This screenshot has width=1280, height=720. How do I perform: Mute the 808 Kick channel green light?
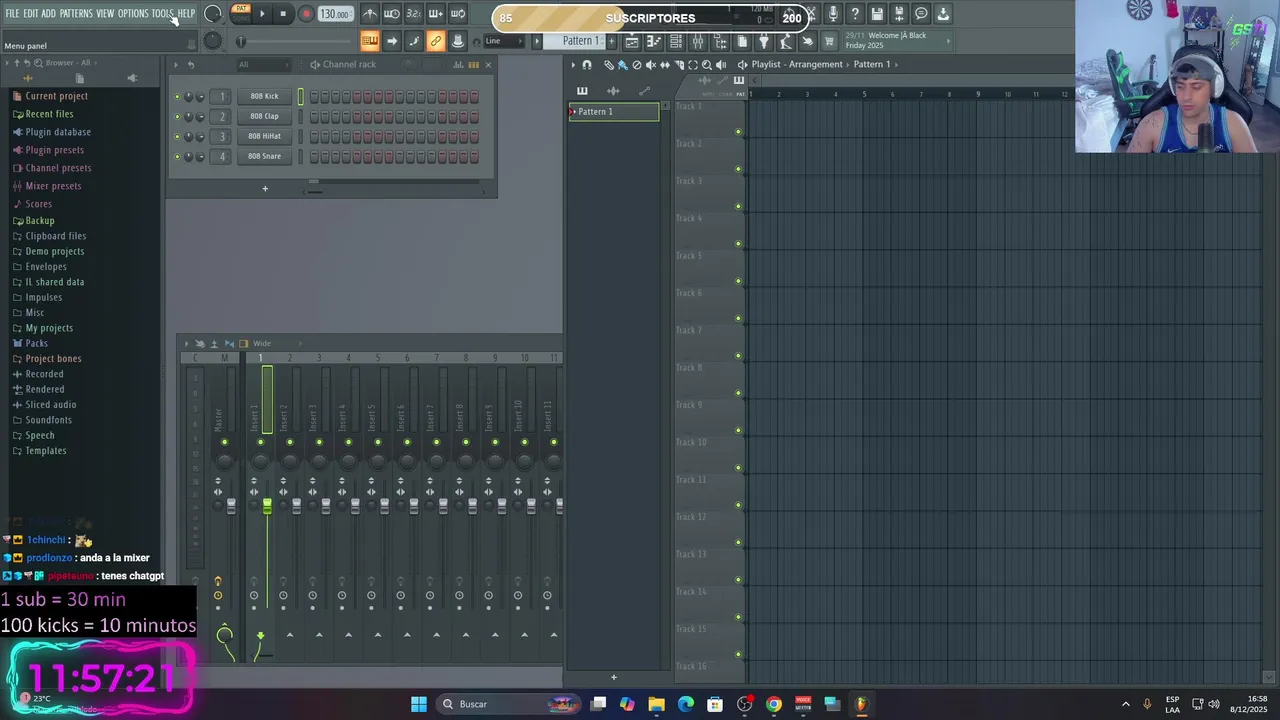(177, 97)
